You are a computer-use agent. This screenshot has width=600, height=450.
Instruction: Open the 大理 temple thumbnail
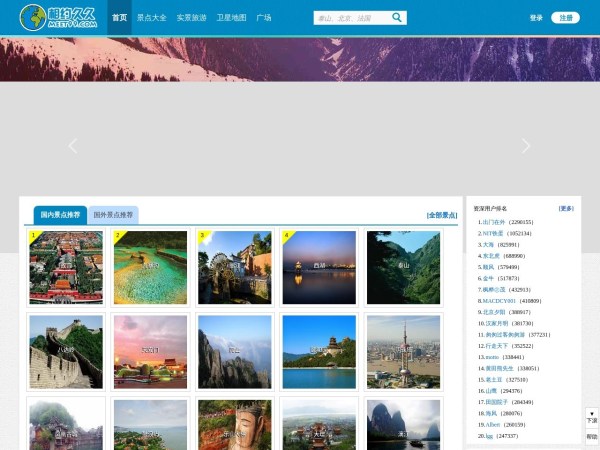(x=319, y=425)
